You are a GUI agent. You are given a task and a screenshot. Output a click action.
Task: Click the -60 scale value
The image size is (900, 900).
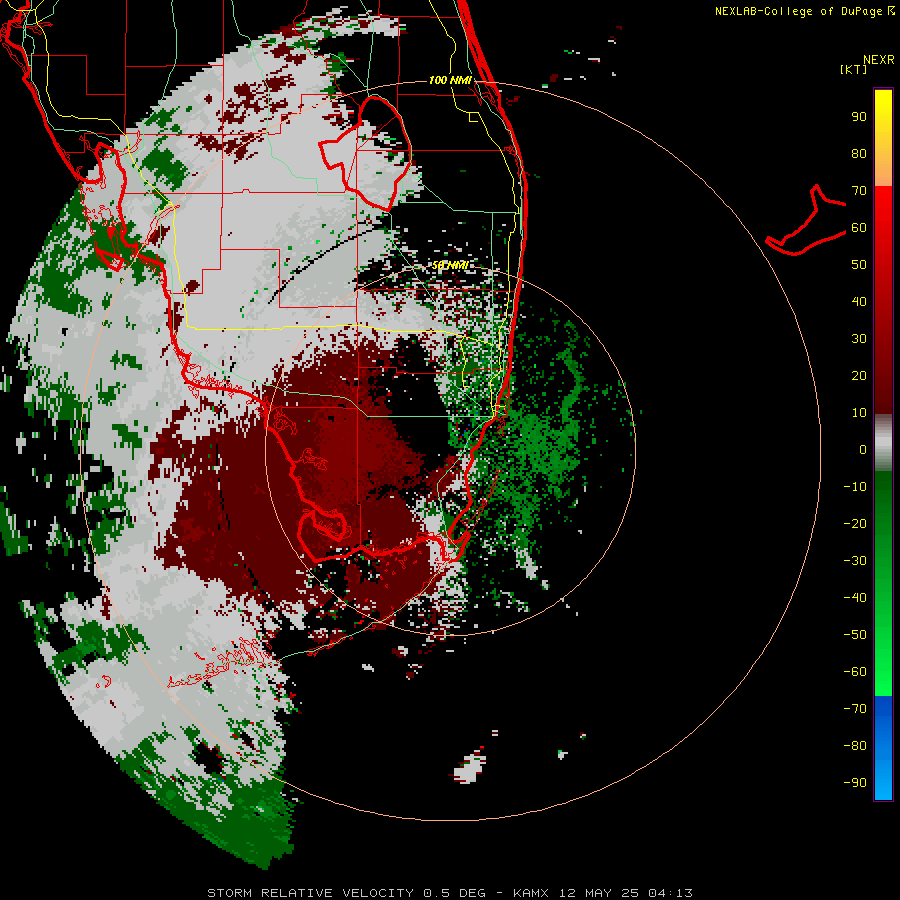click(855, 672)
